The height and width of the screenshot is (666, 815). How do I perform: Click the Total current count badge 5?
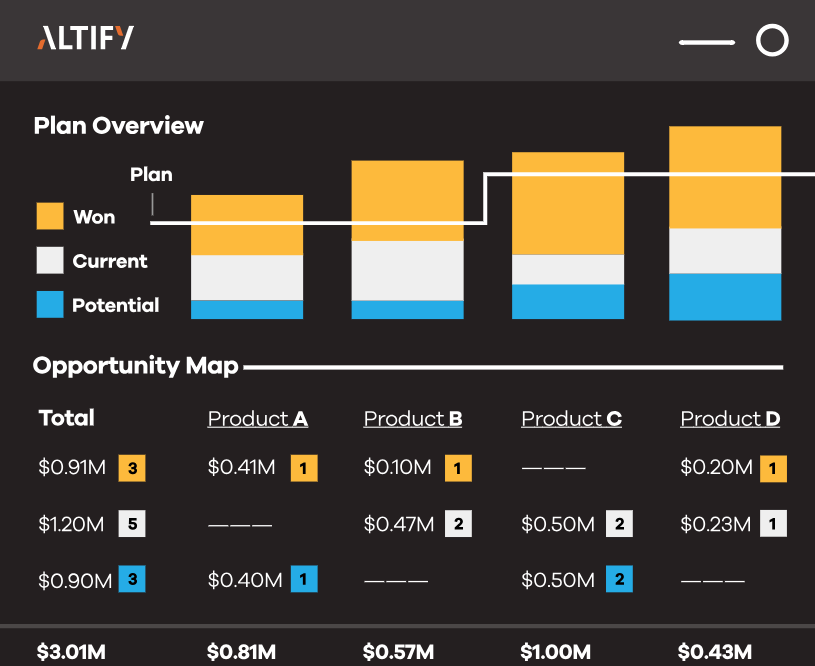(x=132, y=524)
